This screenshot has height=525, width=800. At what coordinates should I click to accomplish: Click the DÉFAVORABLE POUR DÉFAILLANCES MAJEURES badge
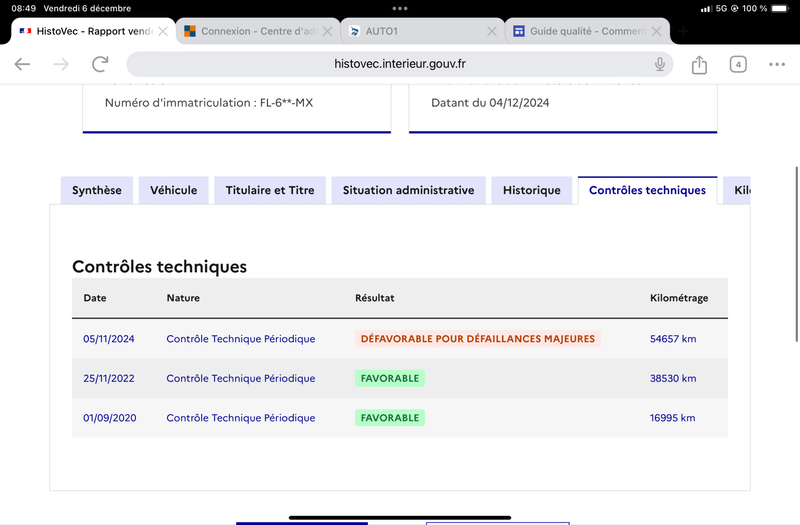(478, 339)
